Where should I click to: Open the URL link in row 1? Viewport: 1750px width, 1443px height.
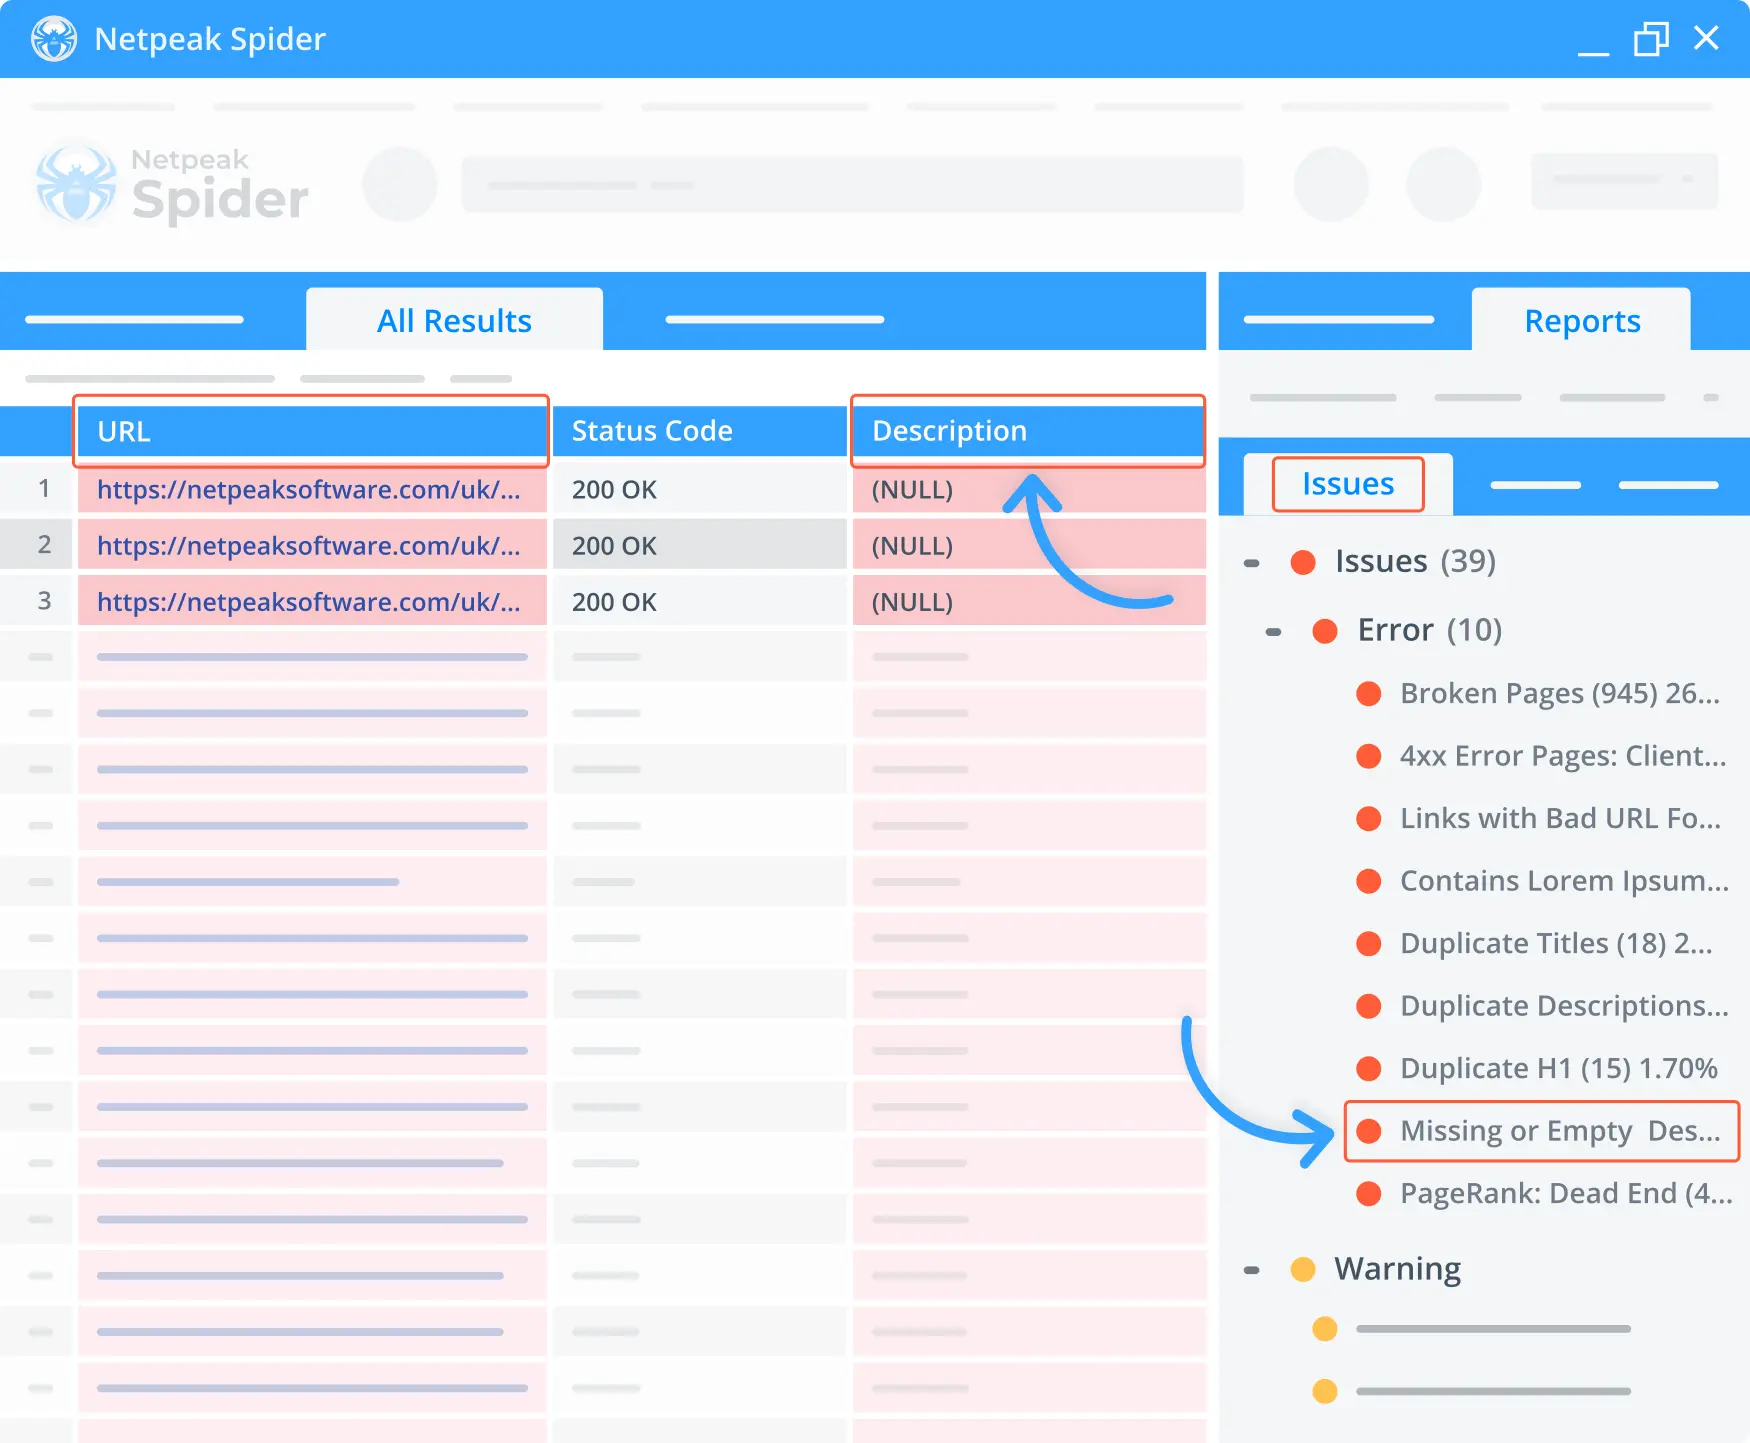[309, 490]
